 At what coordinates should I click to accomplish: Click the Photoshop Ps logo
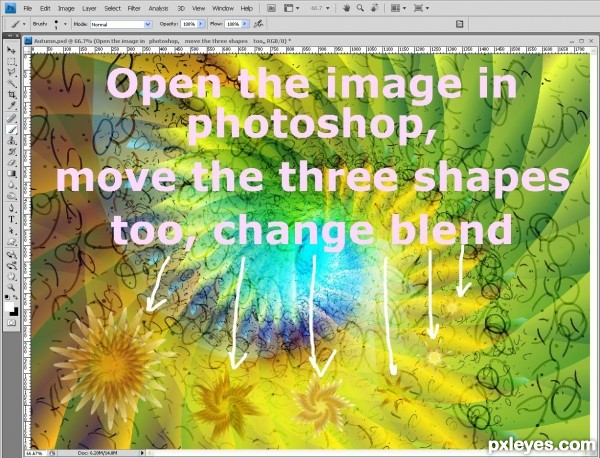click(x=10, y=8)
